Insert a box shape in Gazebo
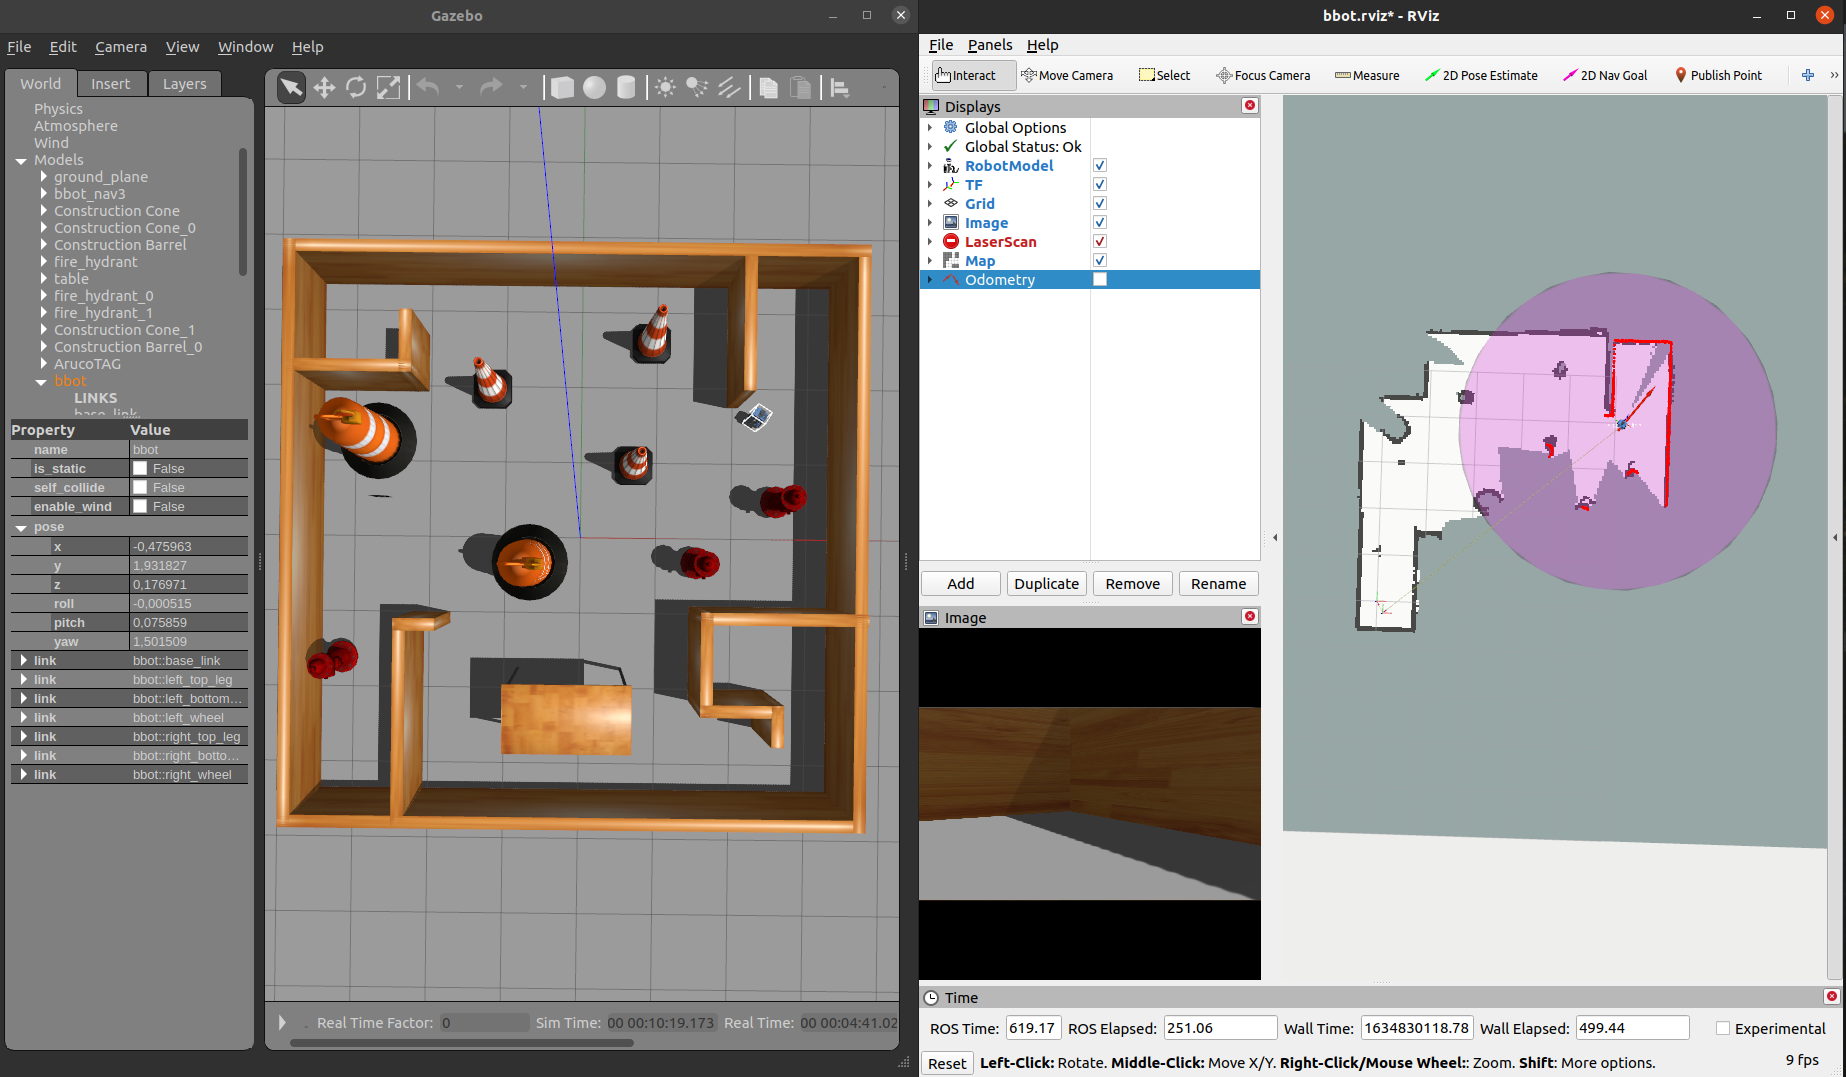Image resolution: width=1846 pixels, height=1077 pixels. point(562,88)
